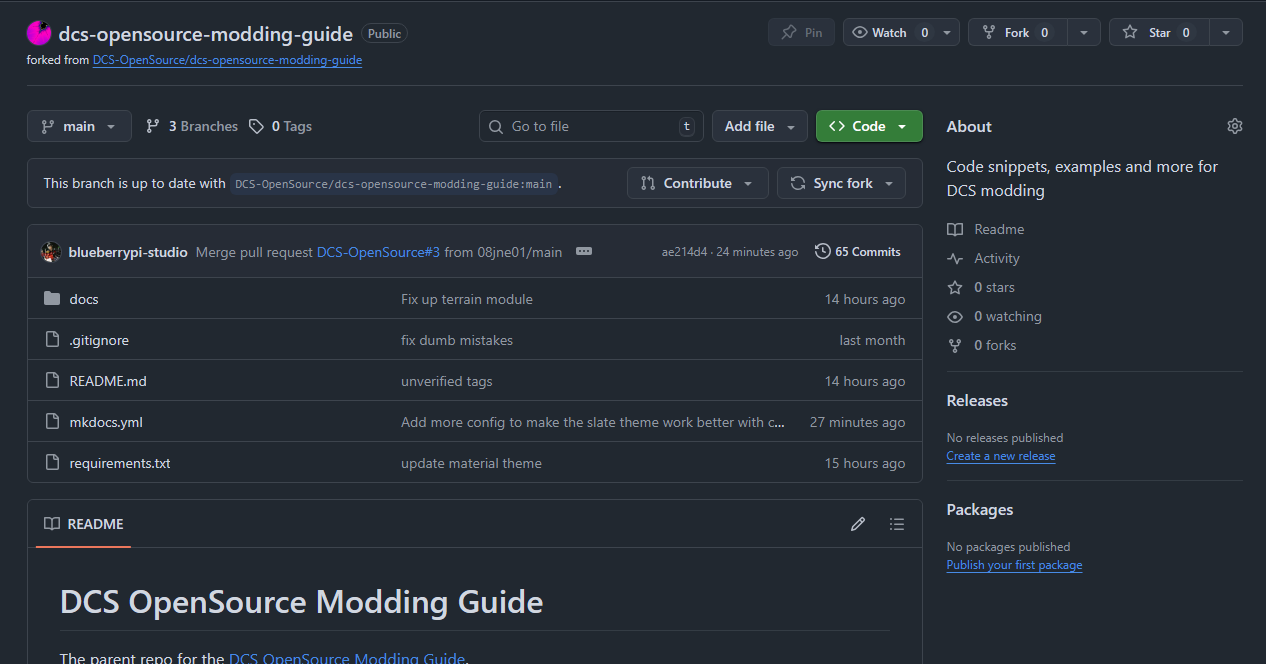Click the tag icon next to 0 Tags

coord(257,126)
